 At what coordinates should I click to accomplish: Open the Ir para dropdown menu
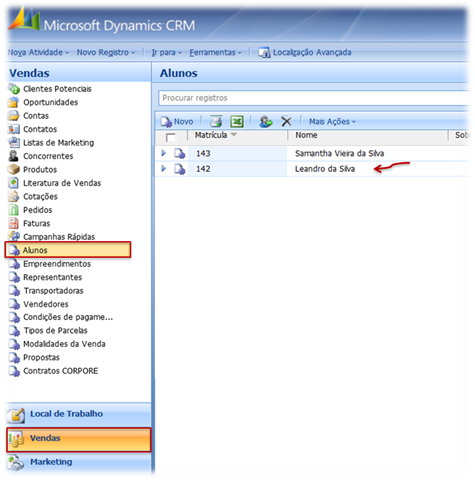tap(167, 52)
